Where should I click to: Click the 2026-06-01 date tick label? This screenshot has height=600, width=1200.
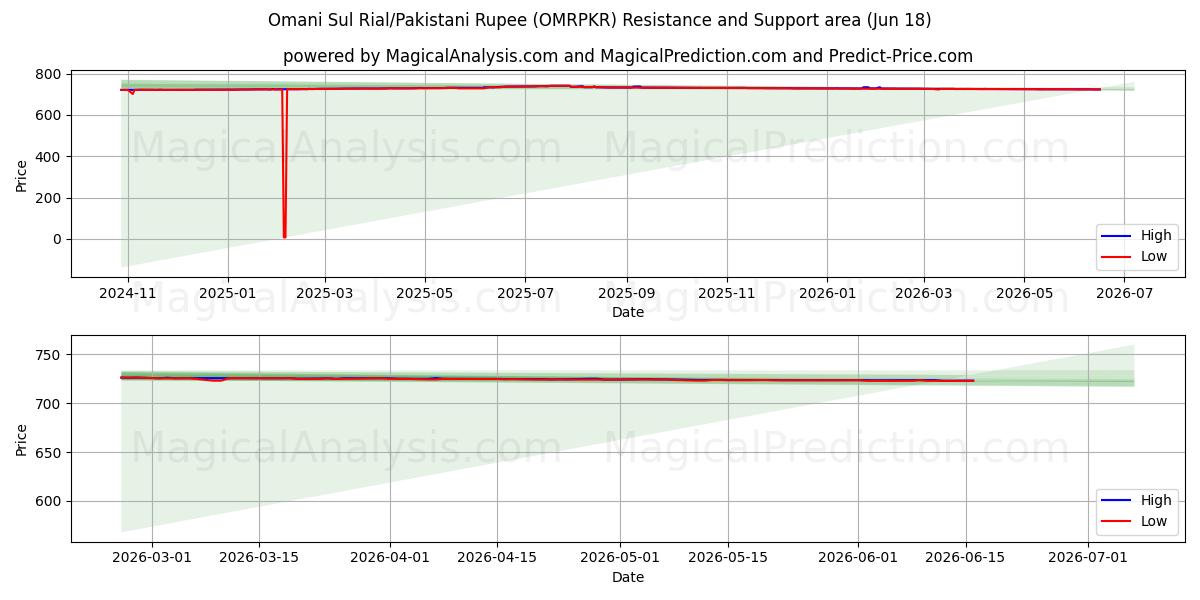coord(858,558)
